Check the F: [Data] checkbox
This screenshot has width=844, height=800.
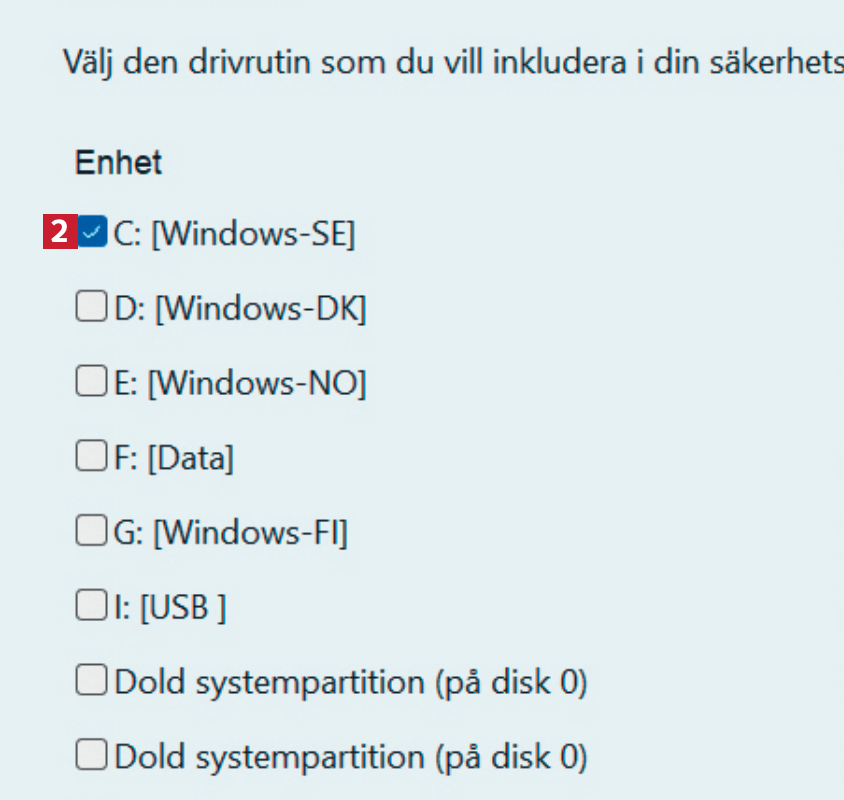click(90, 457)
